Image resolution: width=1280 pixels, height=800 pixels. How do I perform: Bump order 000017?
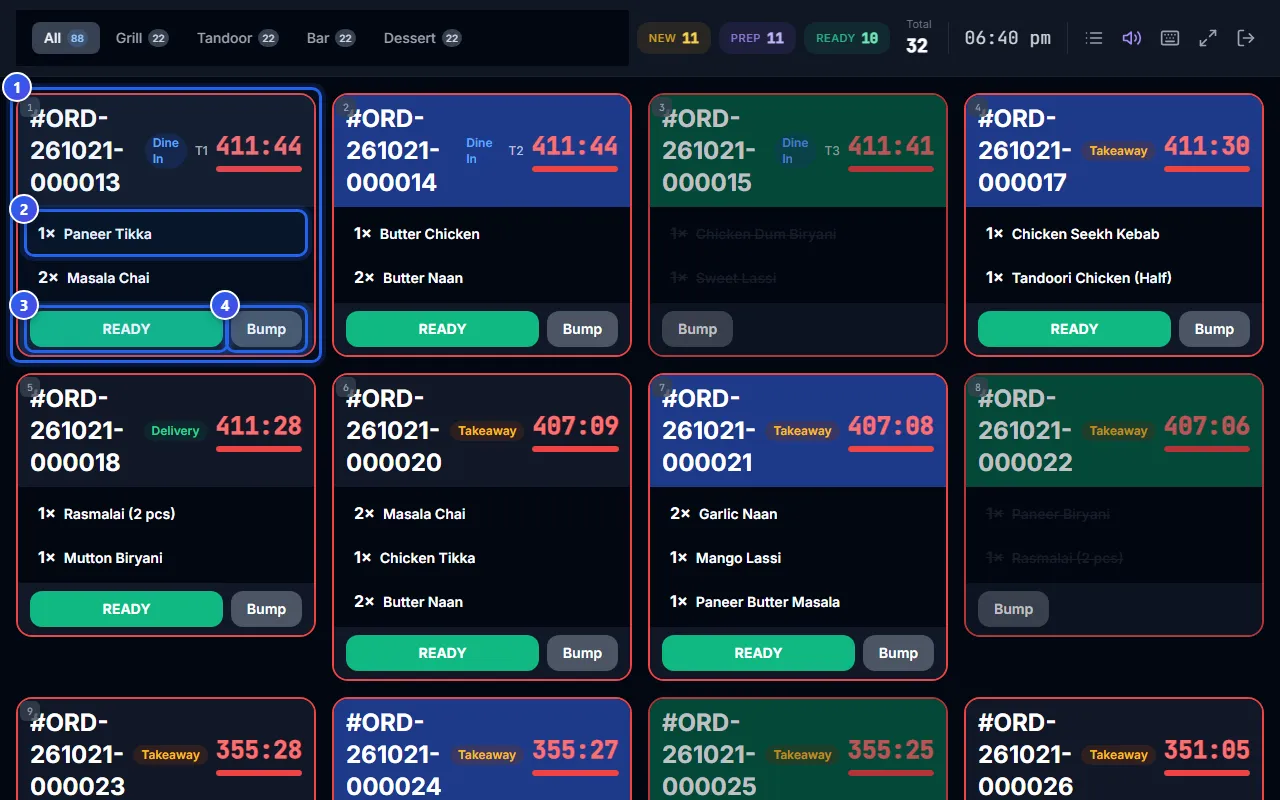1214,329
